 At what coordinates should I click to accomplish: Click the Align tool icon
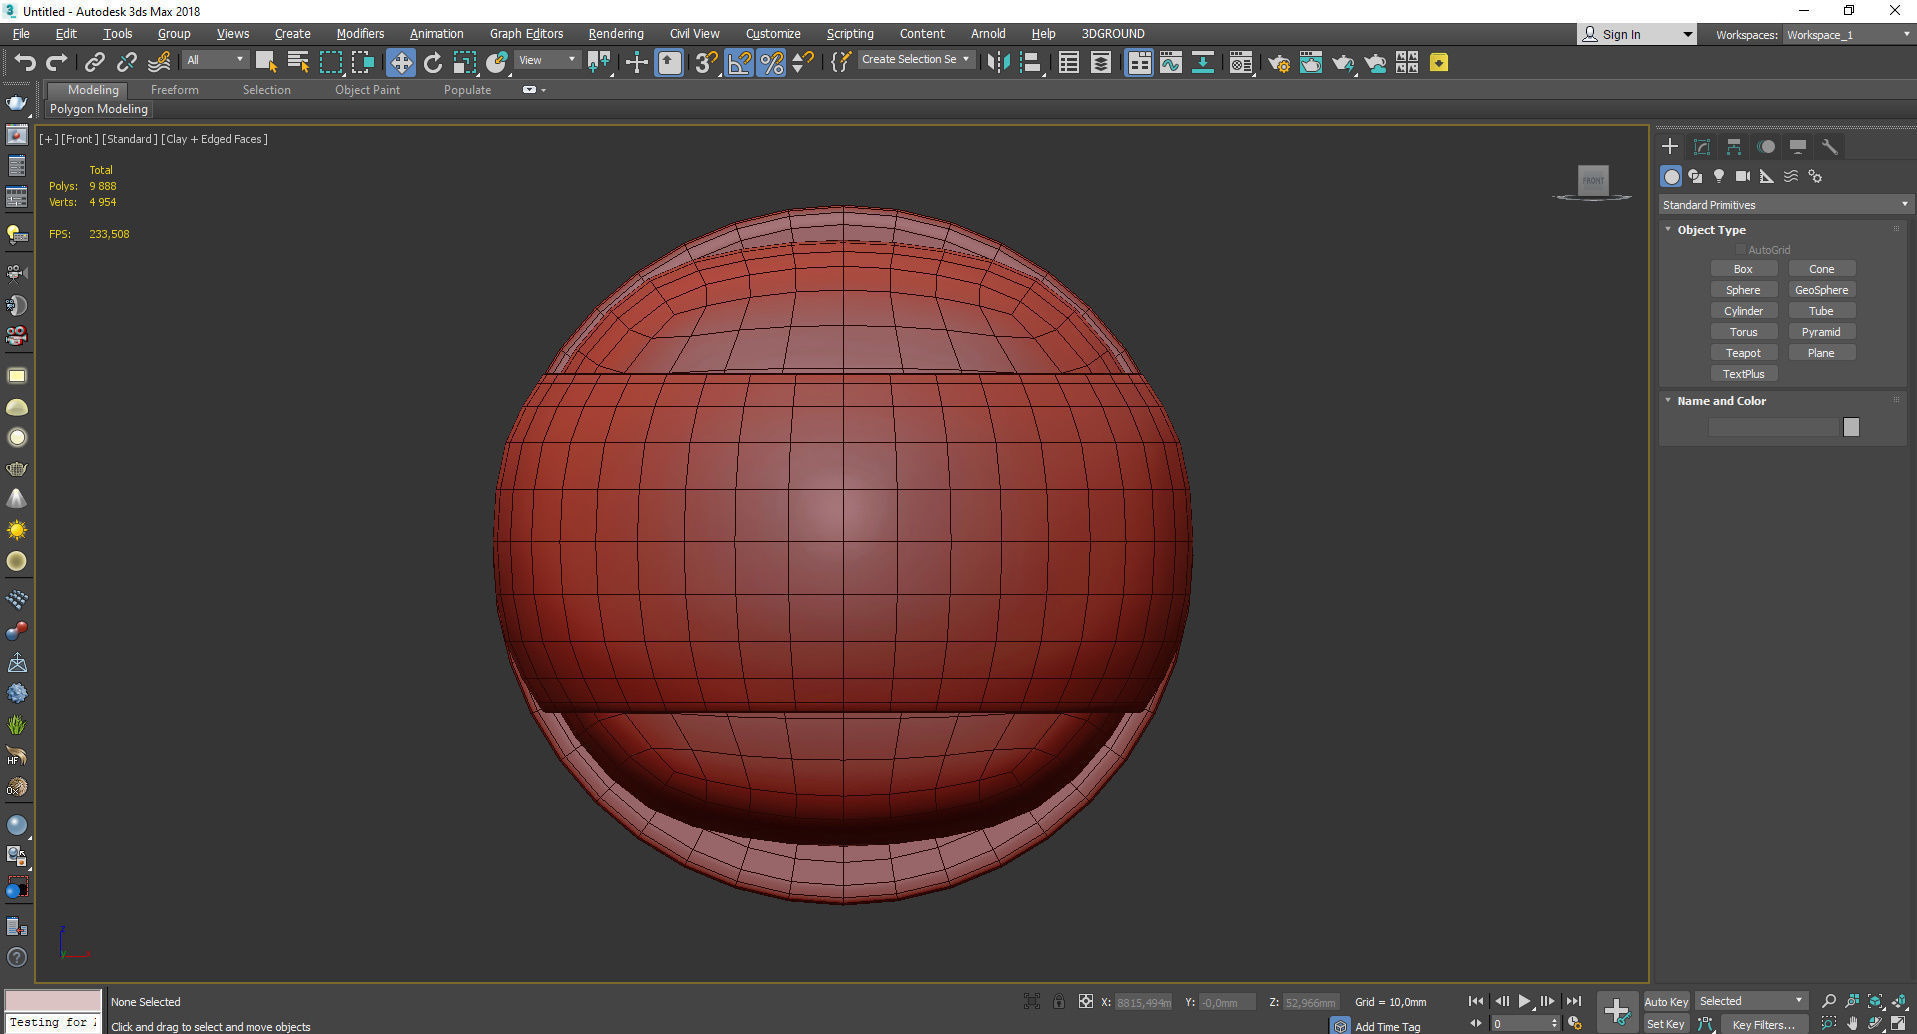[1031, 63]
